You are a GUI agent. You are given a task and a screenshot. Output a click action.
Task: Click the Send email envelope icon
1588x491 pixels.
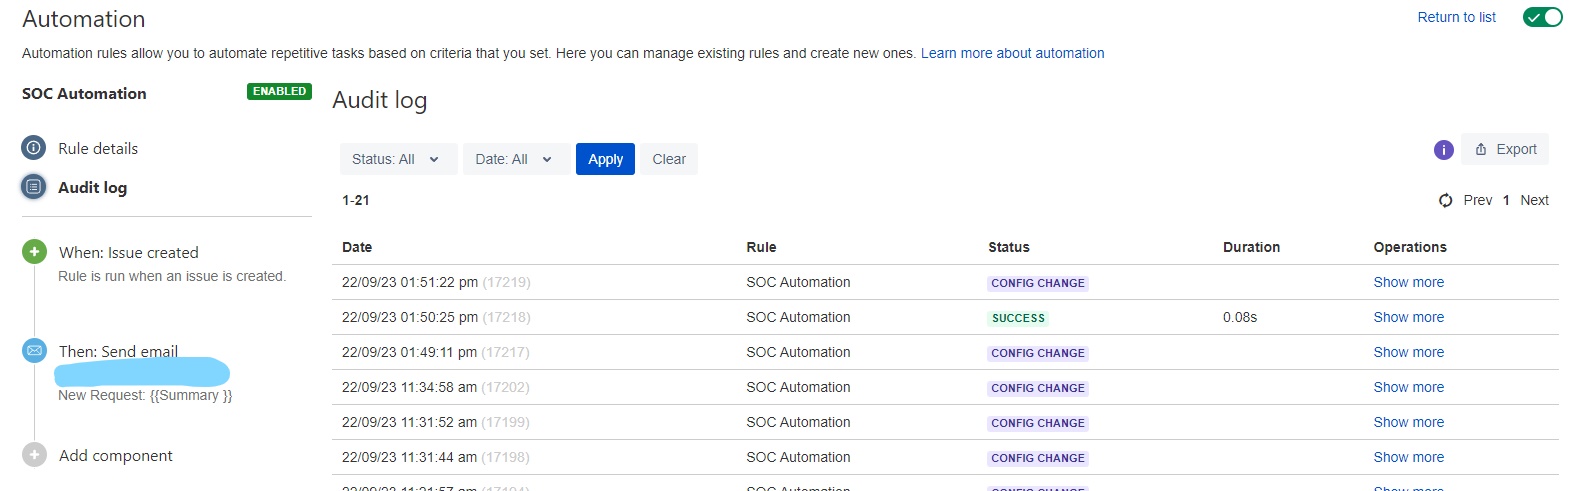[x=34, y=351]
